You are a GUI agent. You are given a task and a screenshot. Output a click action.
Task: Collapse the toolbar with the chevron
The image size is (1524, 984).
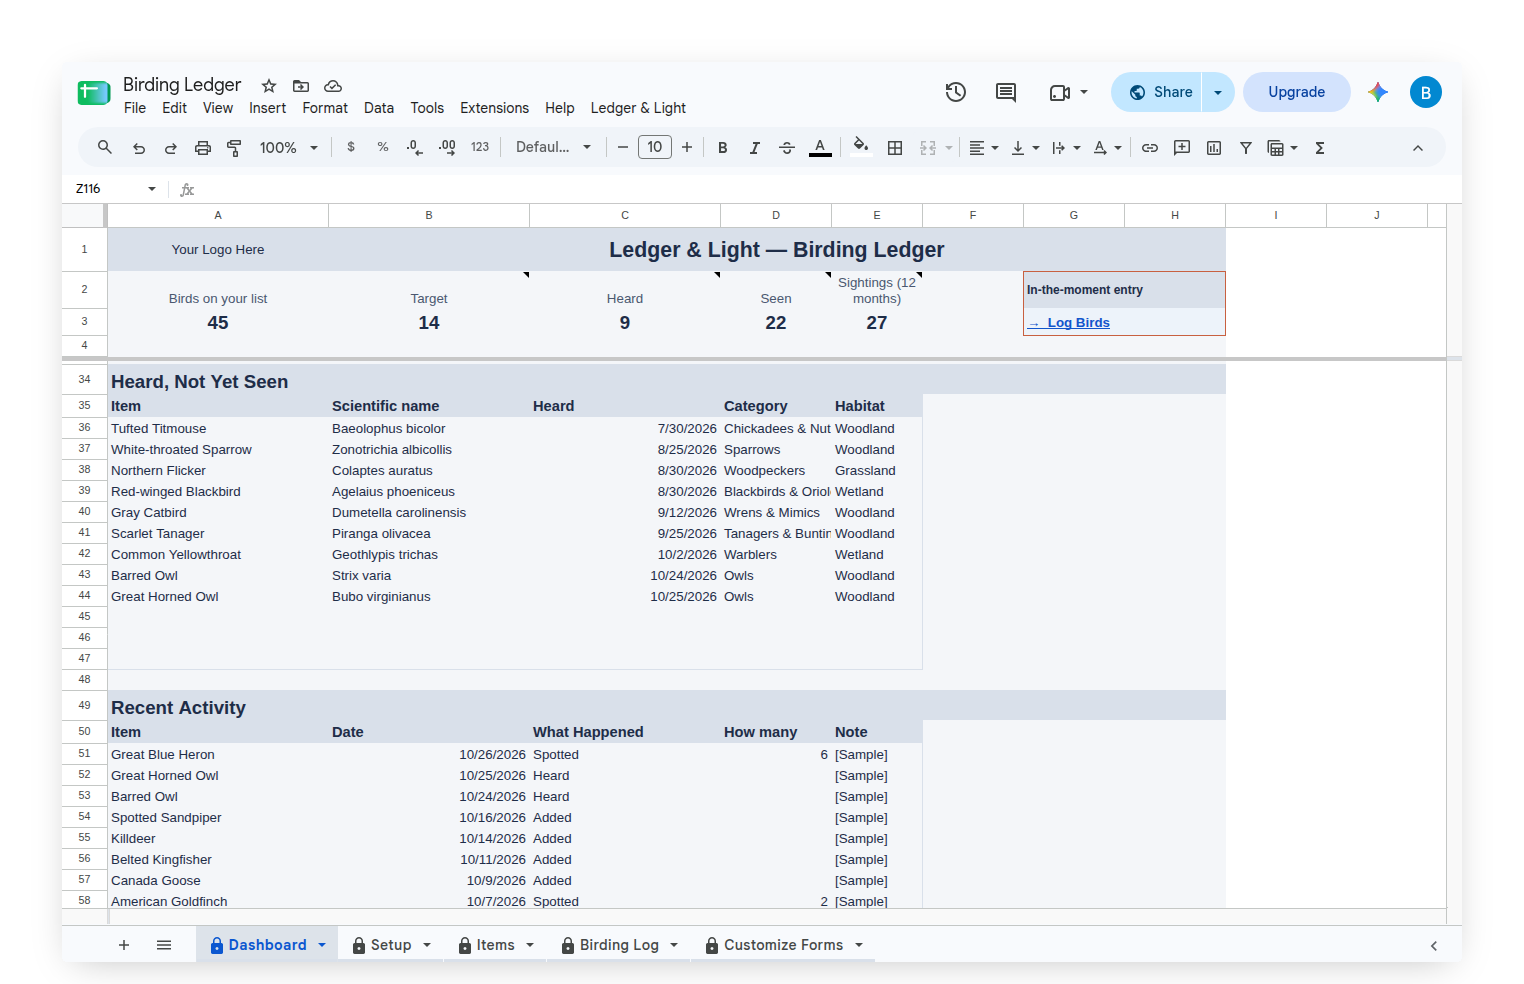point(1418,148)
